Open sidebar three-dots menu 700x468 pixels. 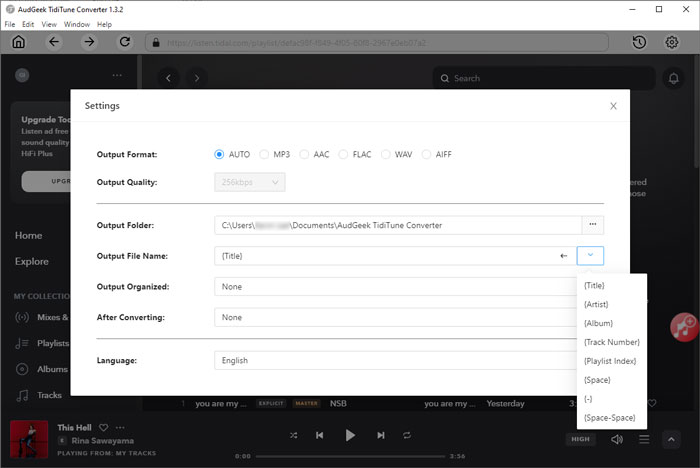pyautogui.click(x=117, y=75)
